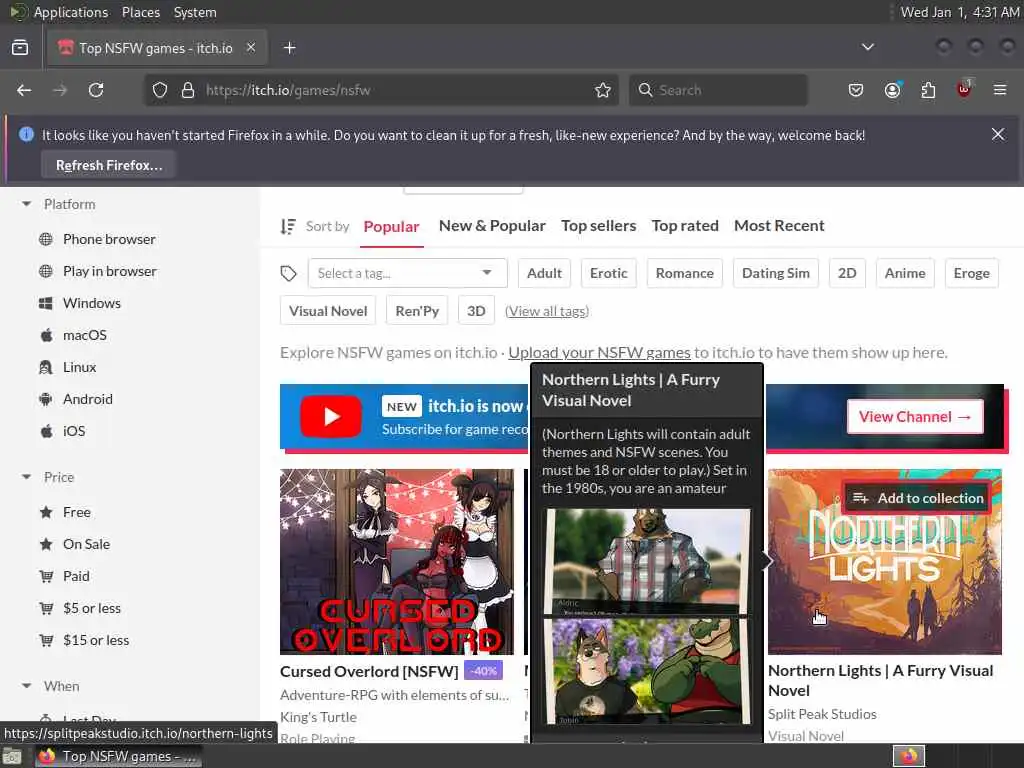The height and width of the screenshot is (768, 1024).
Task: Sort by New & Popular
Action: tap(492, 225)
